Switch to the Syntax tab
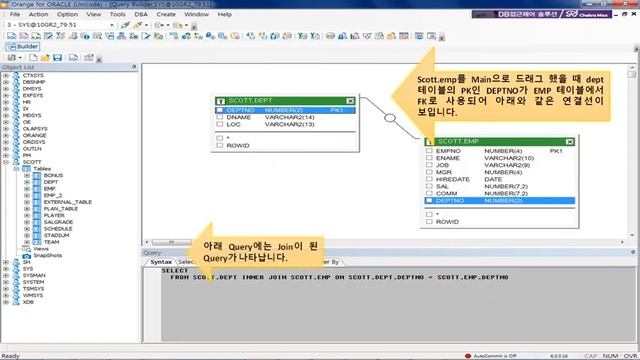Image resolution: width=640 pixels, height=360 pixels. pyautogui.click(x=161, y=262)
